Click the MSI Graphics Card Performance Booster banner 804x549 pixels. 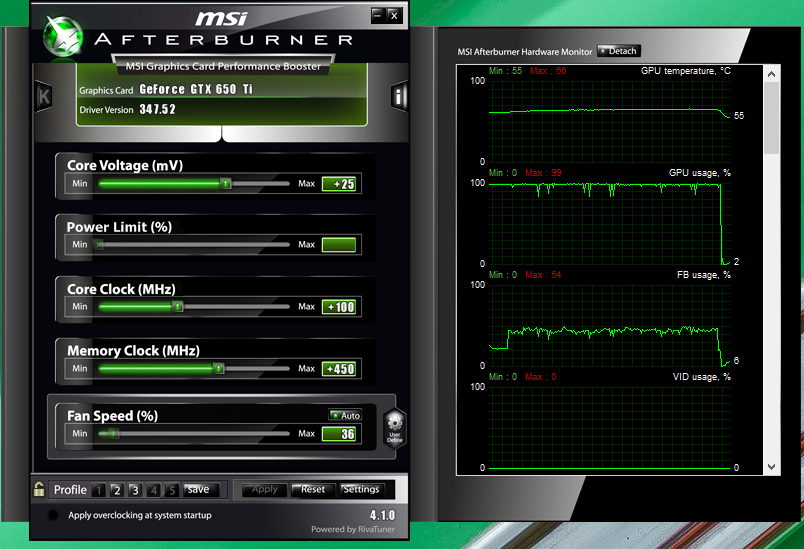[223, 66]
